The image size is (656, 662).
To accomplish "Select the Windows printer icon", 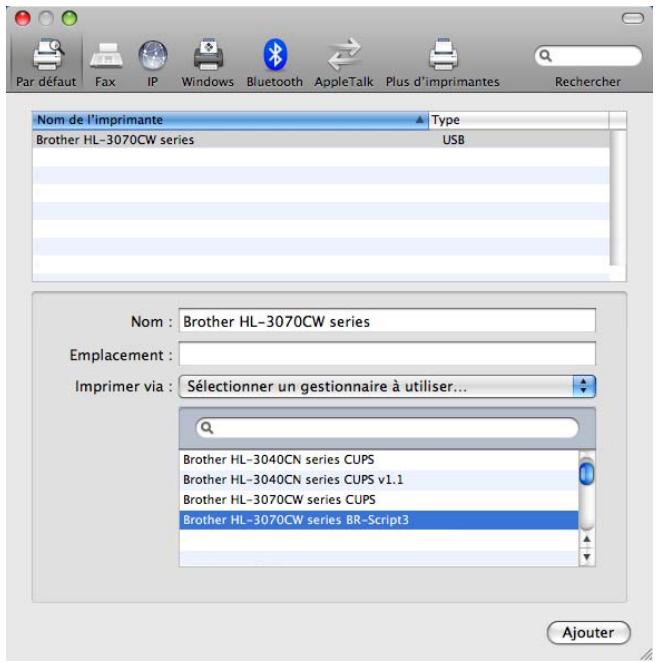I will (209, 54).
